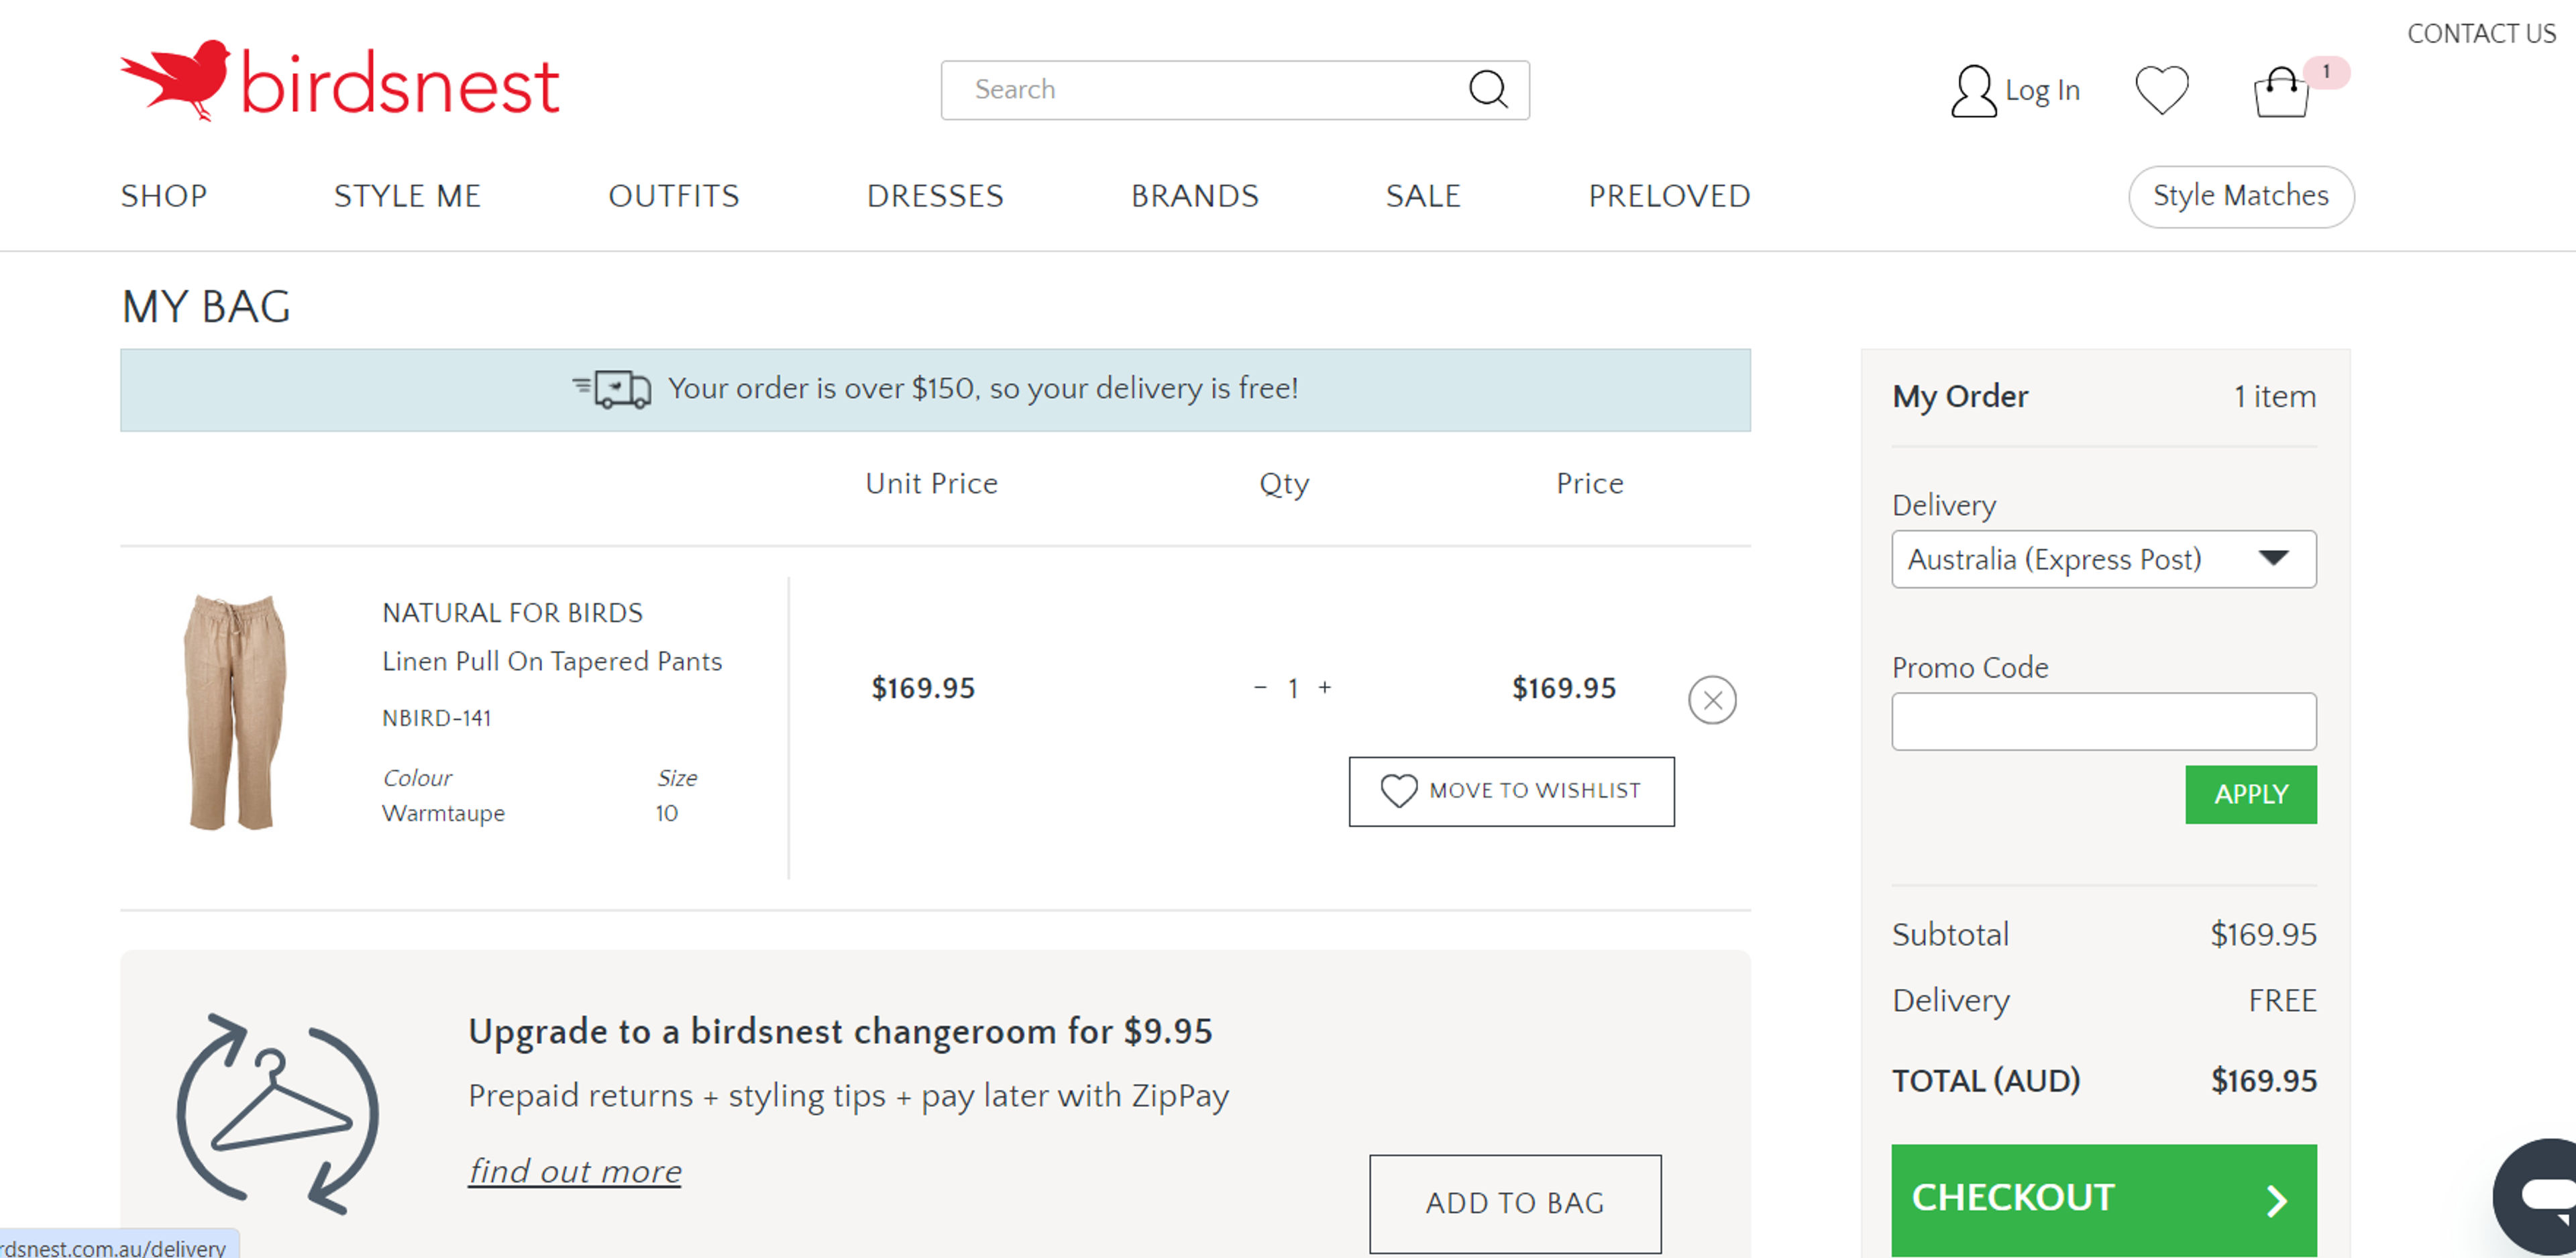Open the STYLE ME menu
This screenshot has width=2576, height=1258.
pos(407,196)
